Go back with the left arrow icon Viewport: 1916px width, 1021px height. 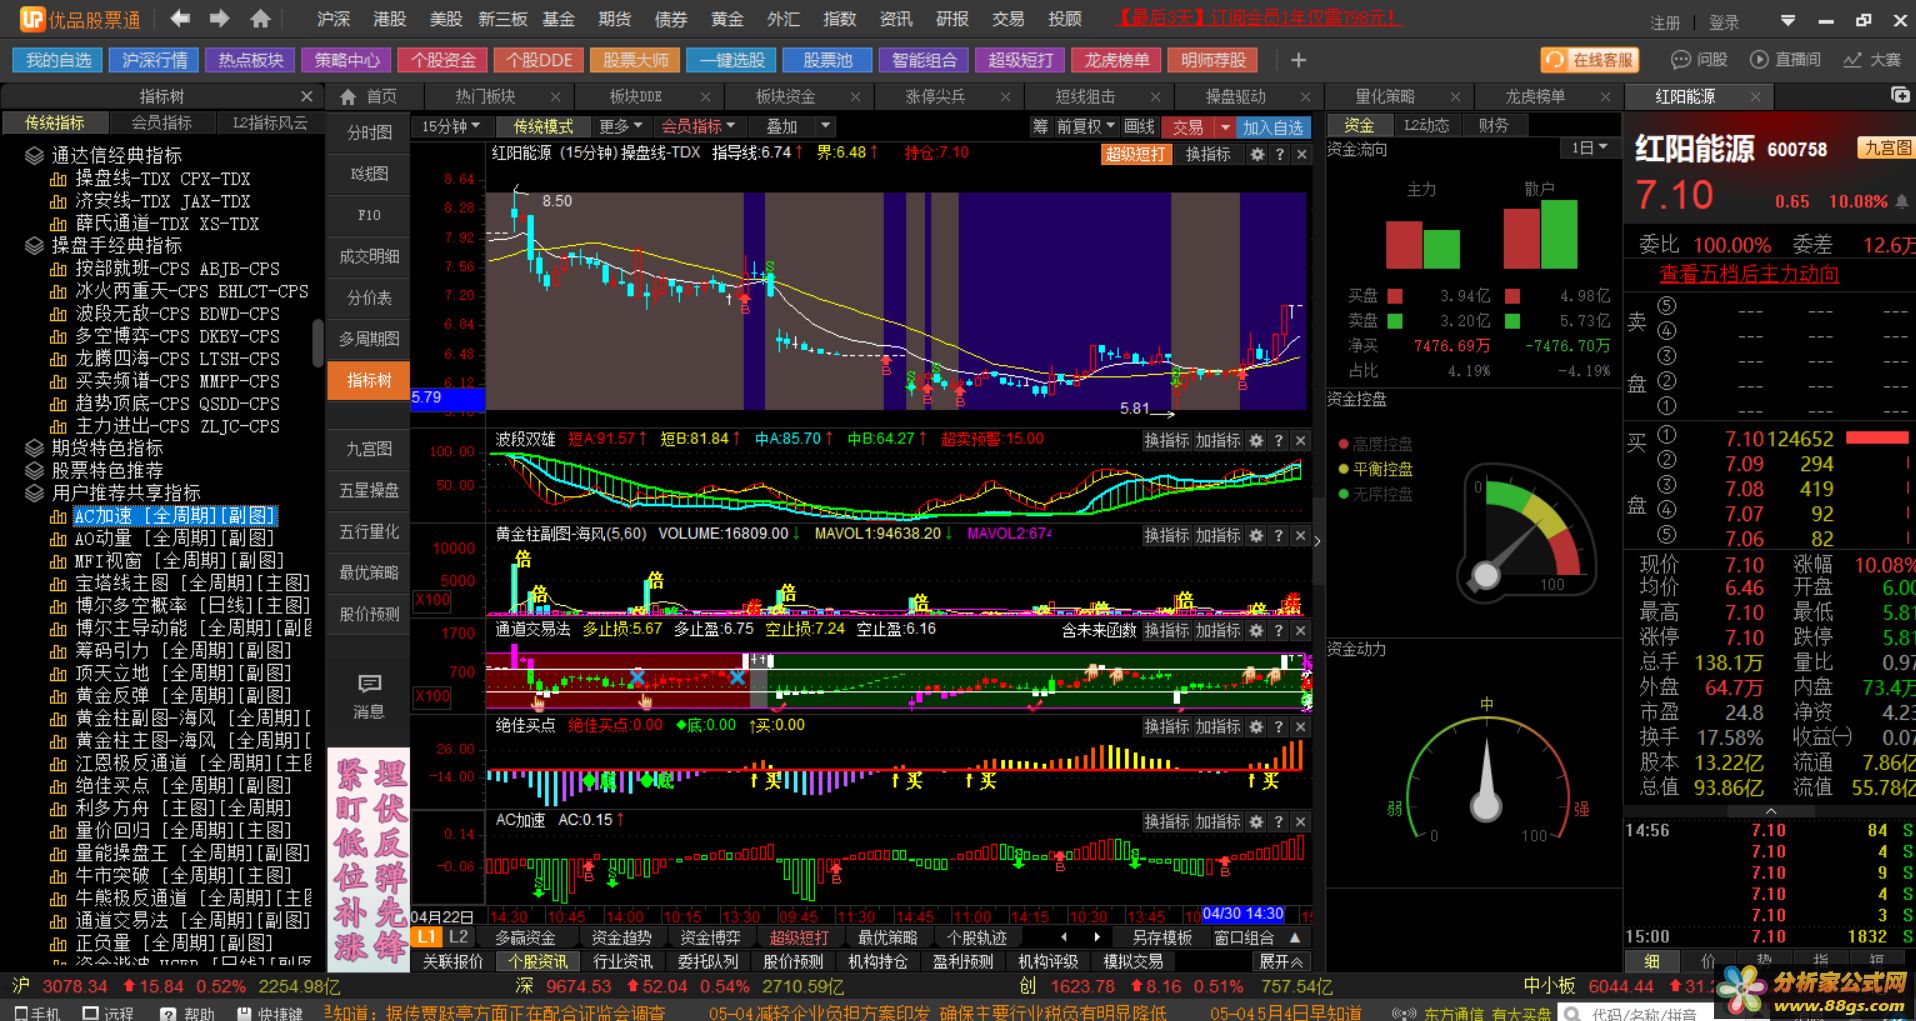180,18
